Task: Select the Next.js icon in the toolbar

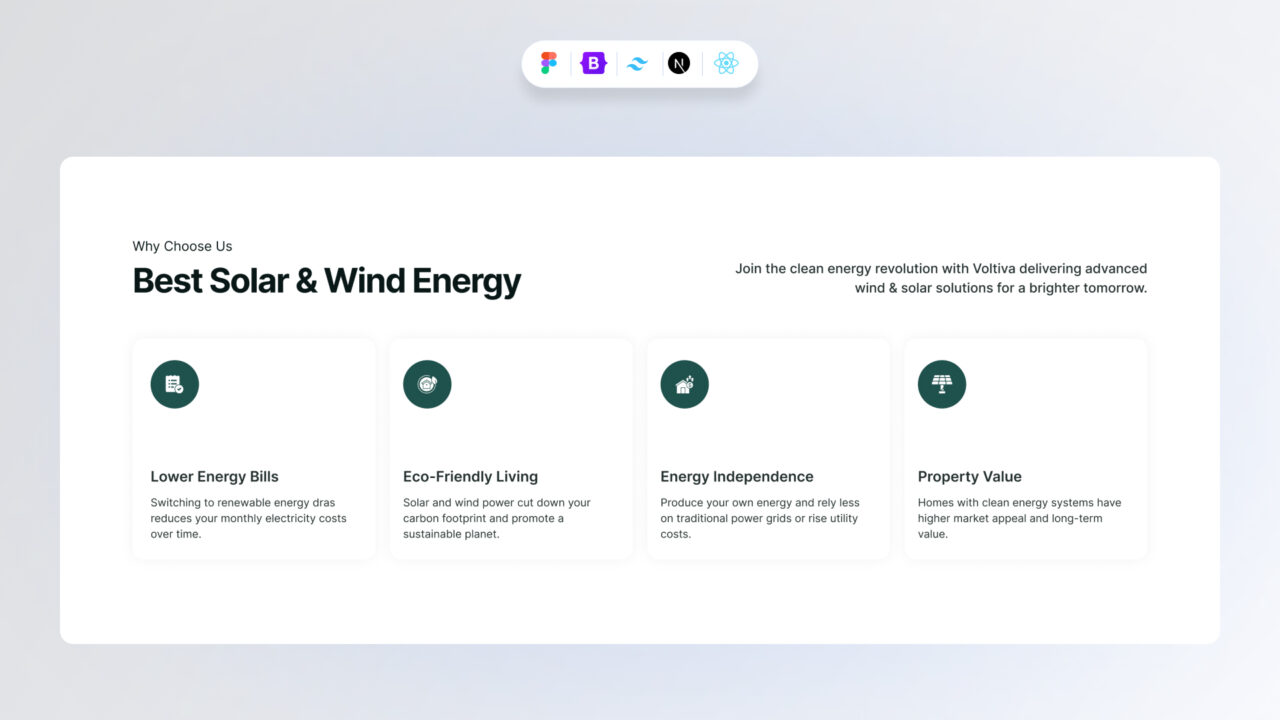Action: [x=680, y=62]
